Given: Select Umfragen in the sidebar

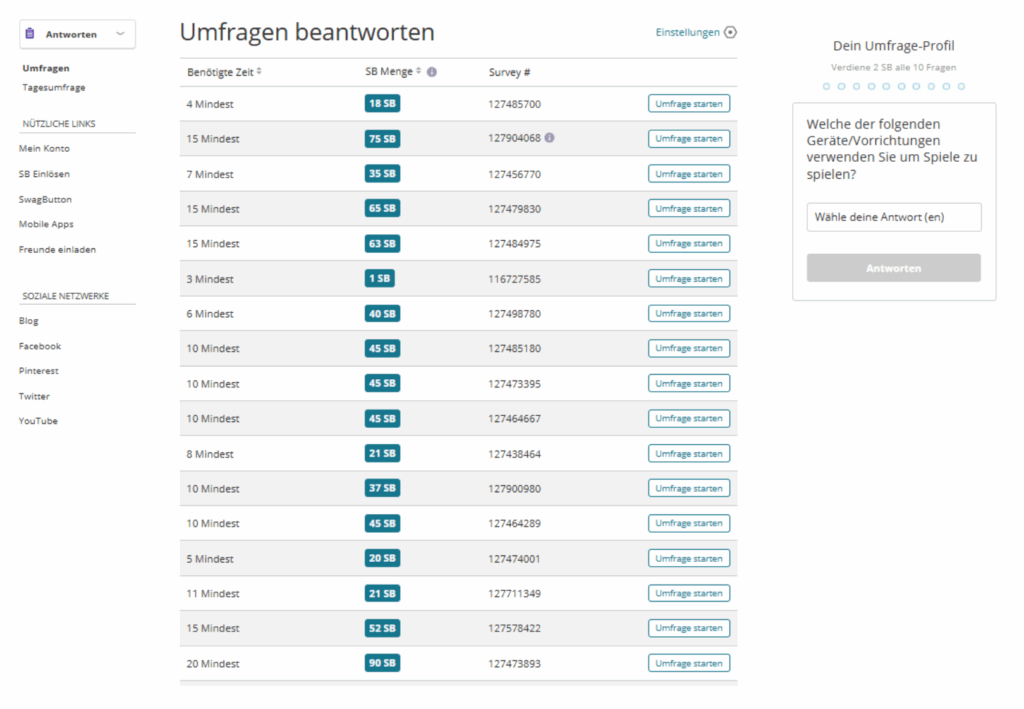Looking at the screenshot, I should 46,68.
